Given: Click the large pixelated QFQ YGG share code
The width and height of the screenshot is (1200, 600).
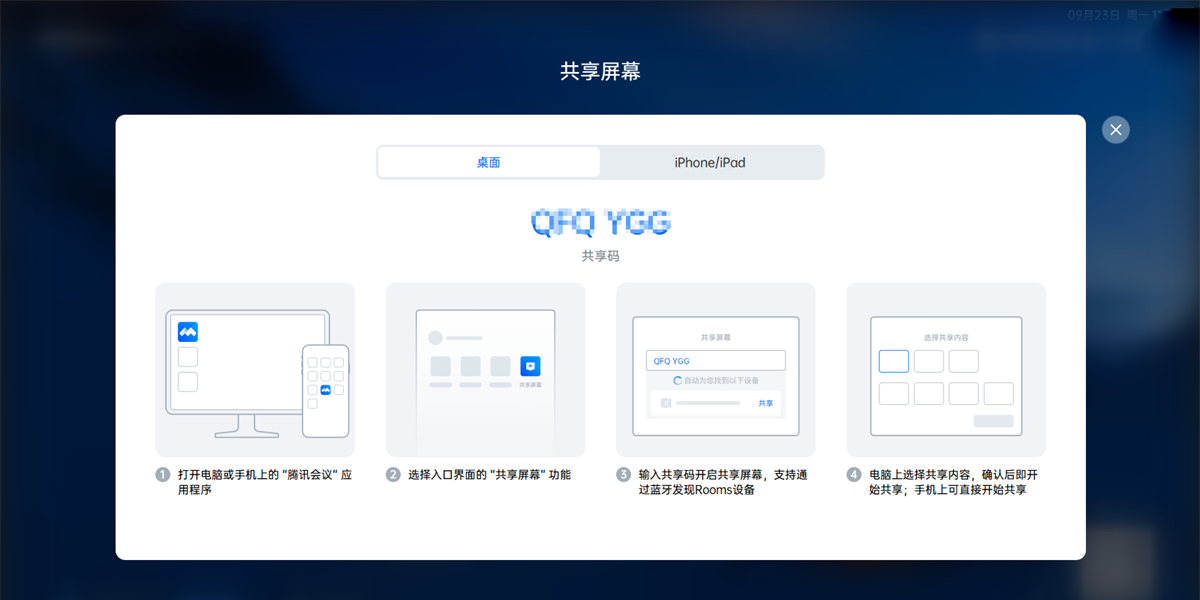Looking at the screenshot, I should coord(600,221).
